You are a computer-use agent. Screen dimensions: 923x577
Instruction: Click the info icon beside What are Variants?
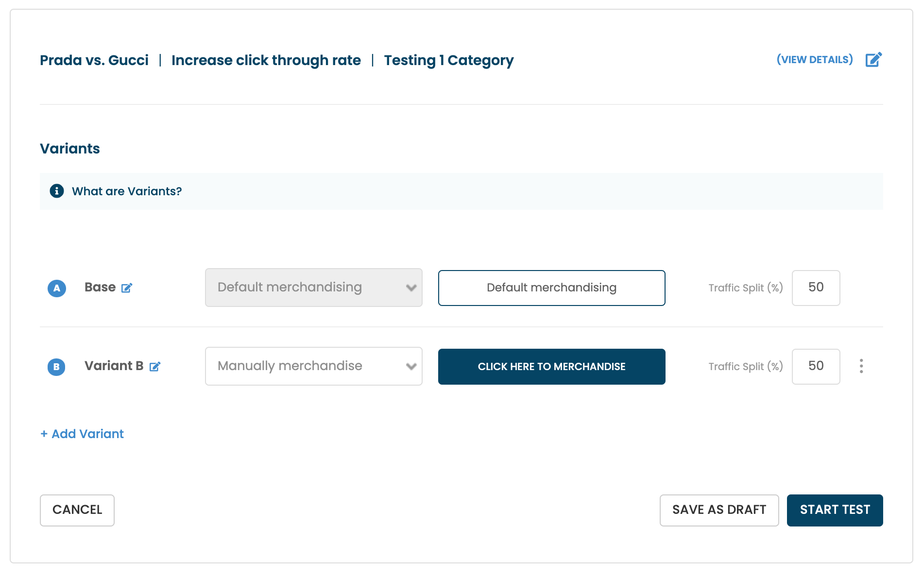tap(57, 191)
